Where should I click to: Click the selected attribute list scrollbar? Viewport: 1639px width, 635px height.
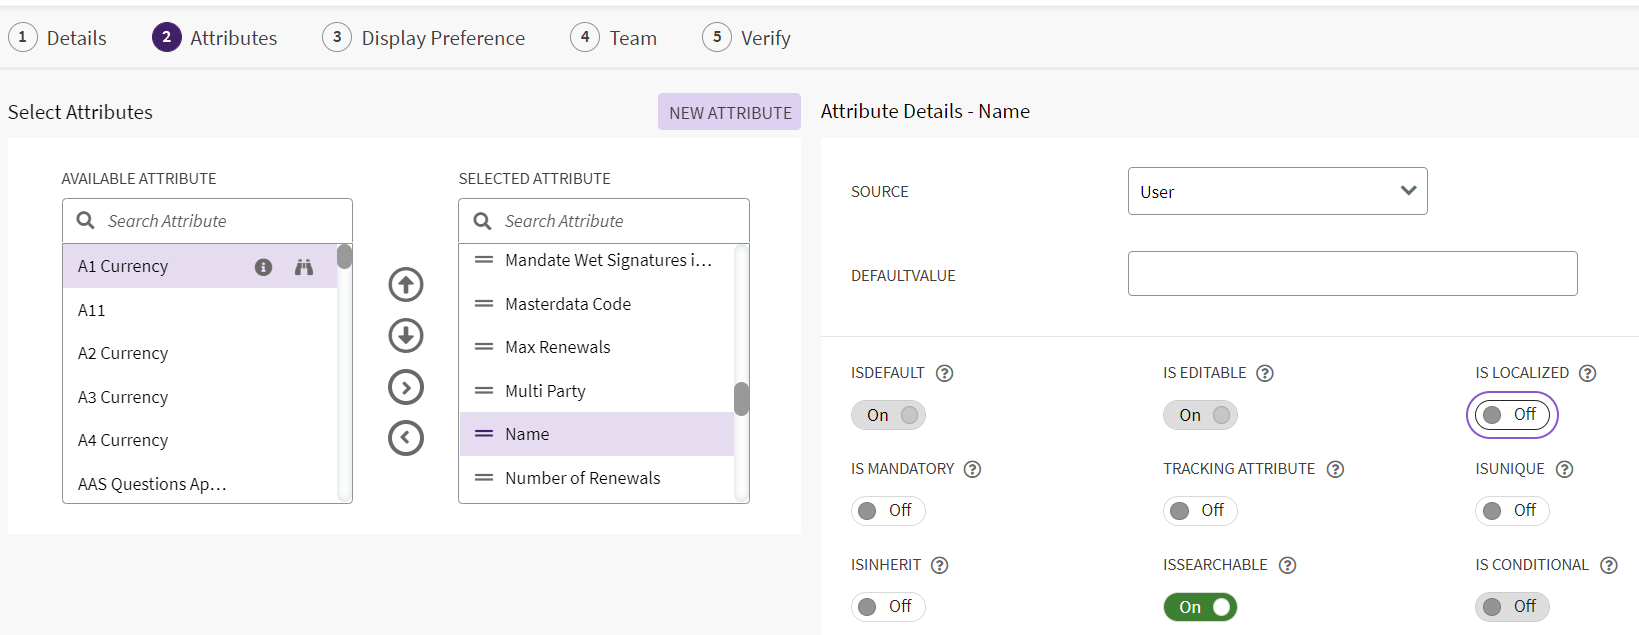[741, 398]
